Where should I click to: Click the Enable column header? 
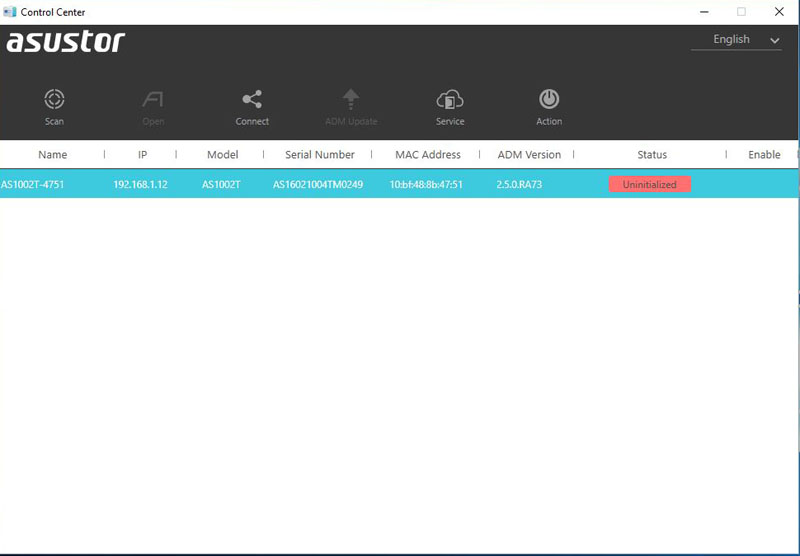click(764, 155)
